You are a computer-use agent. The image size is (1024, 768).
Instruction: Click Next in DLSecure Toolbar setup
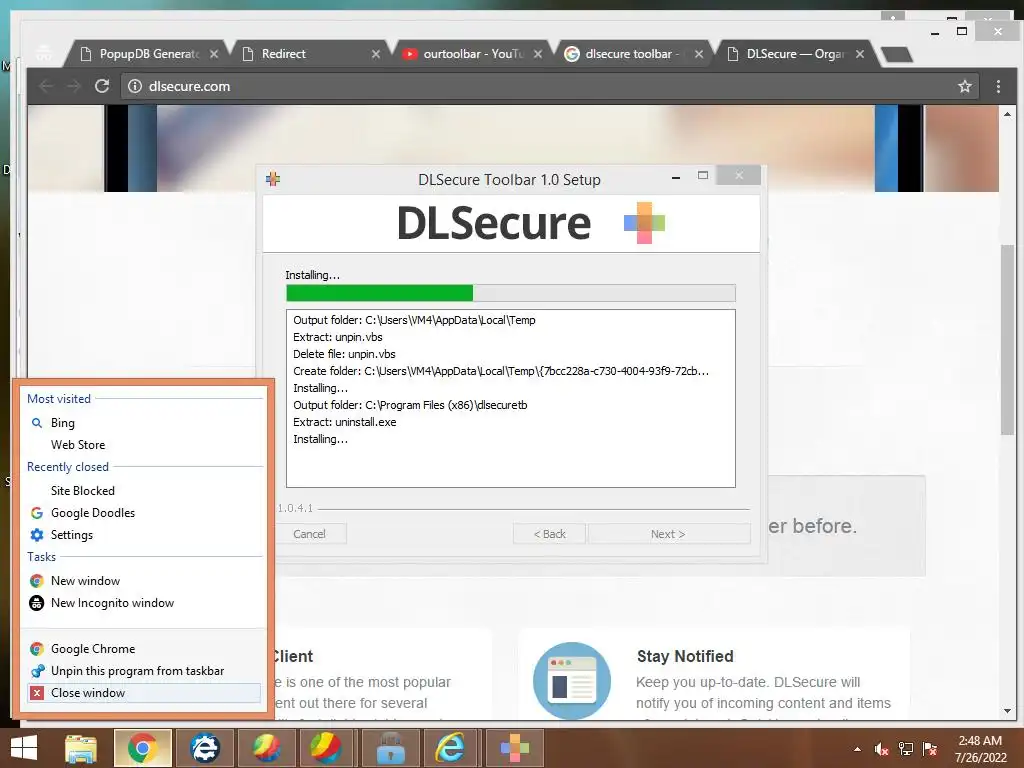coord(668,534)
